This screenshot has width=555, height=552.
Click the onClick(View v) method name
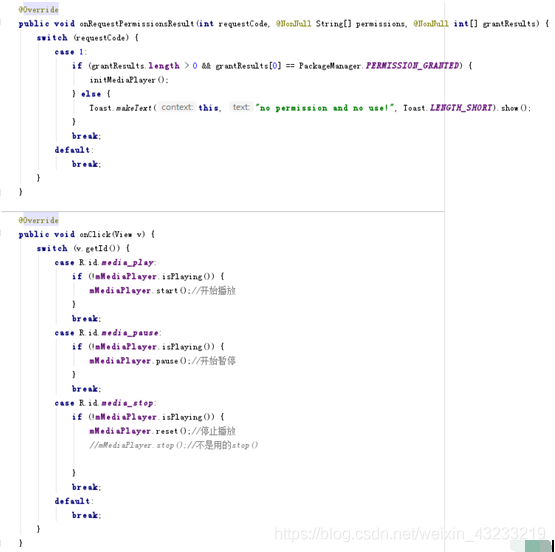click(112, 235)
